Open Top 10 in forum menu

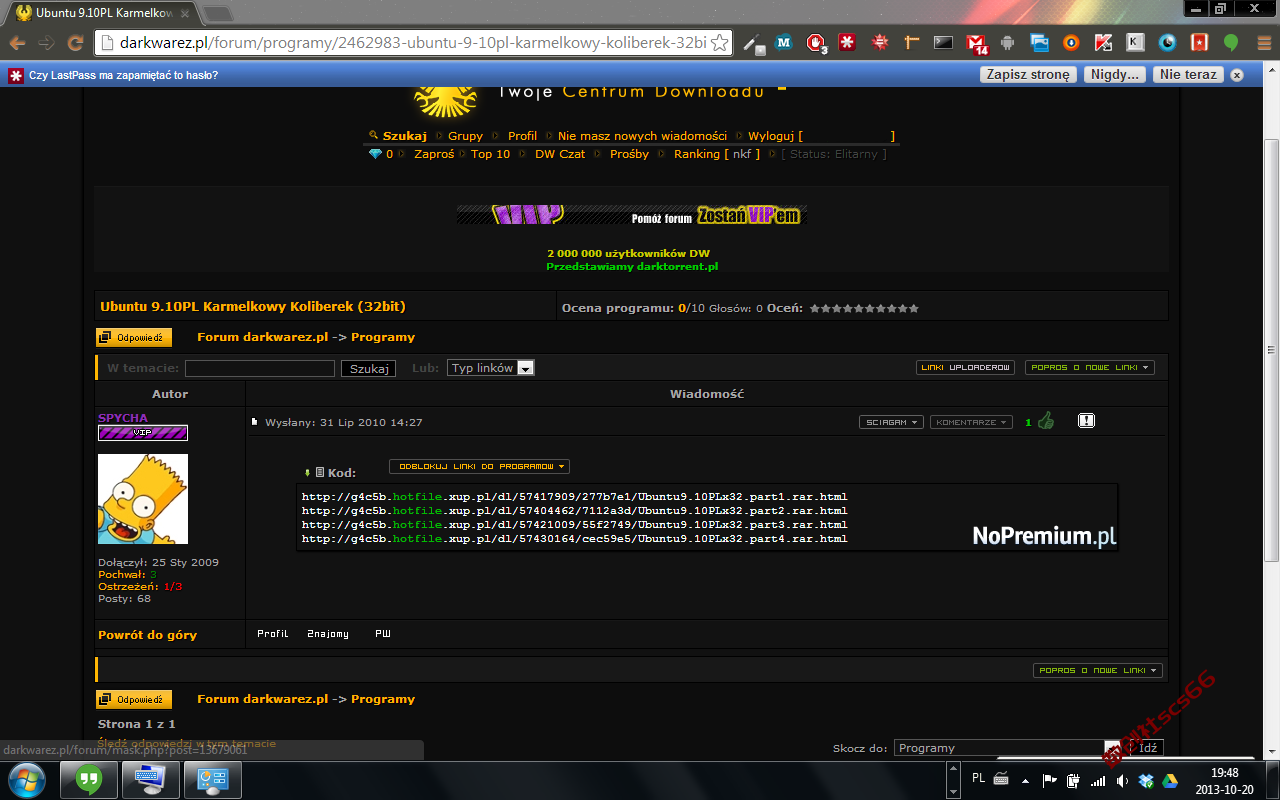490,154
